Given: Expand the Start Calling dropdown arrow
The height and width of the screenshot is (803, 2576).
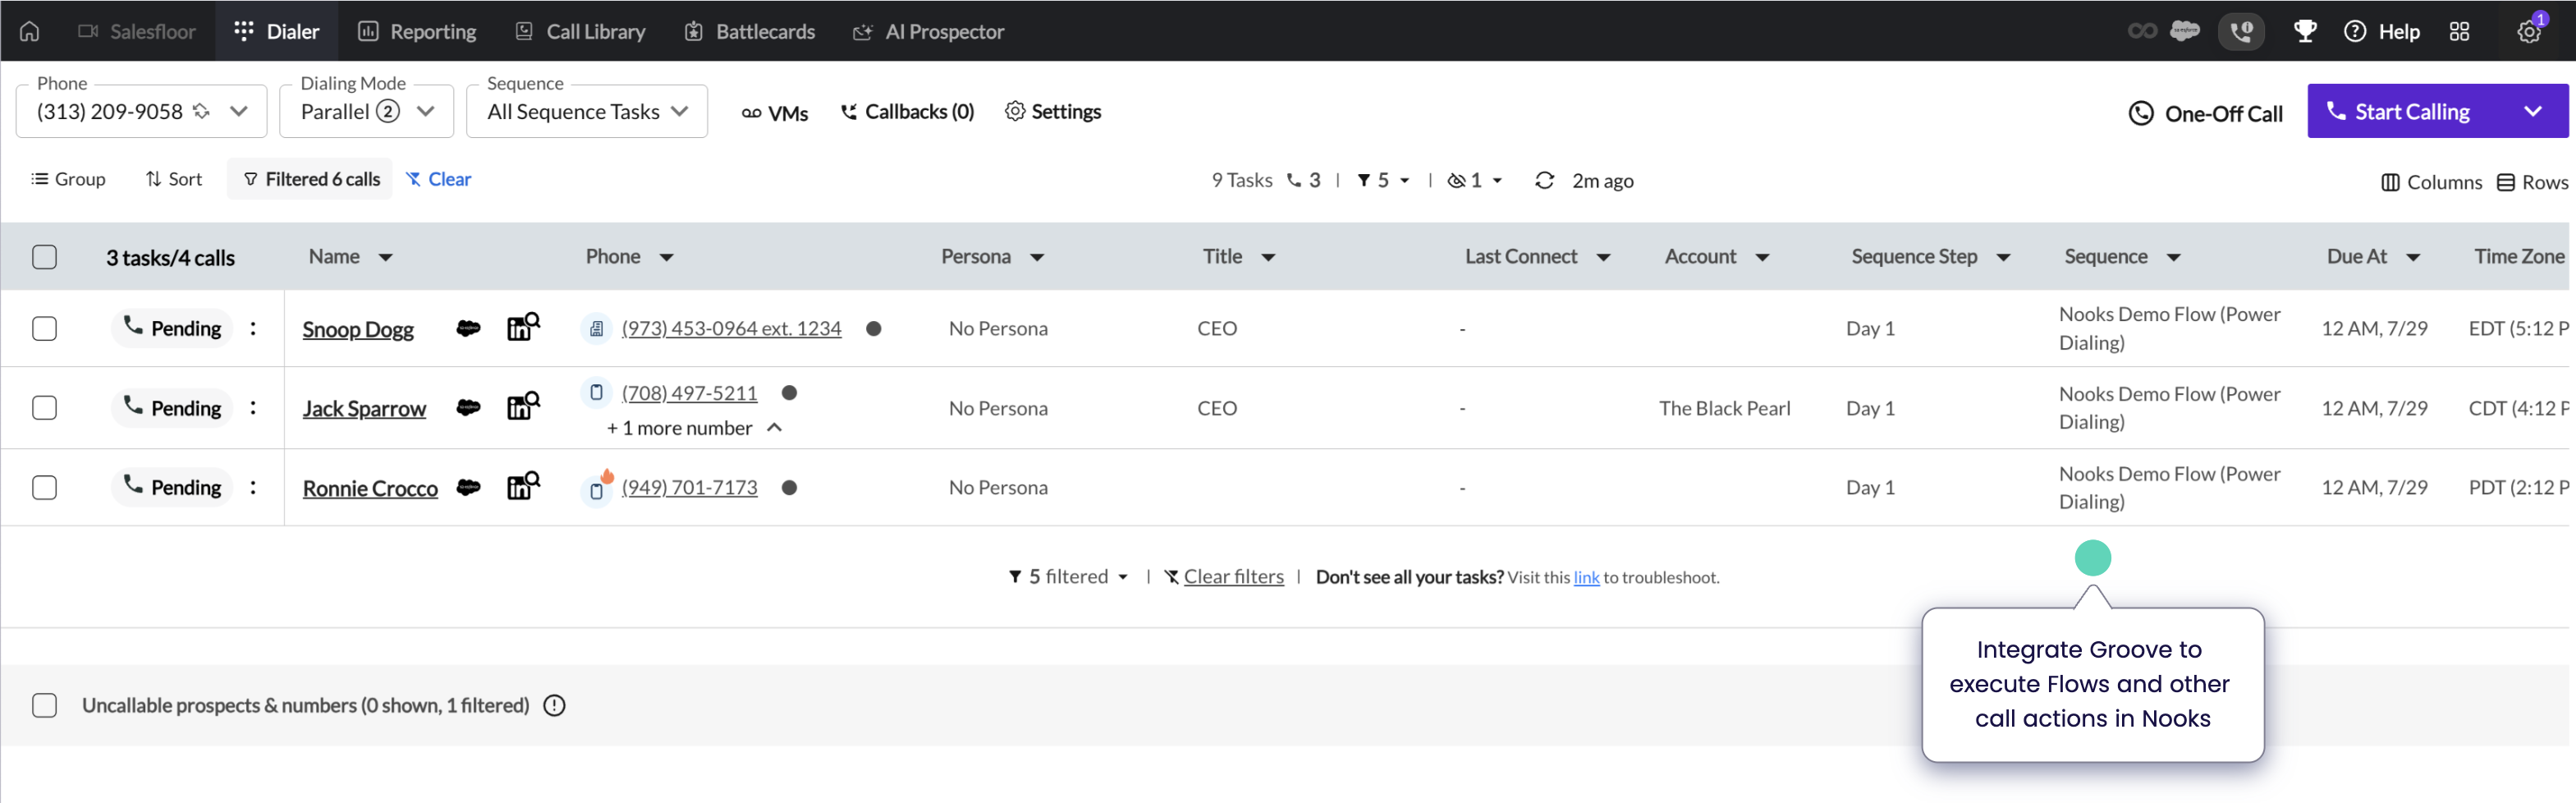Looking at the screenshot, I should coord(2532,111).
